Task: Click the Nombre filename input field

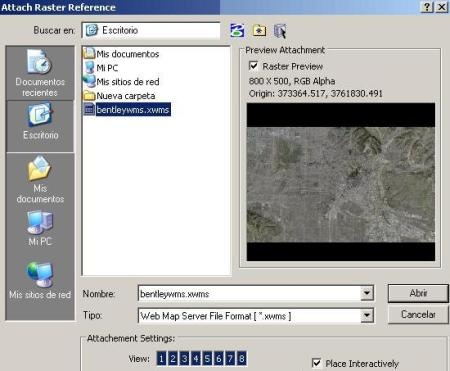Action: point(250,293)
